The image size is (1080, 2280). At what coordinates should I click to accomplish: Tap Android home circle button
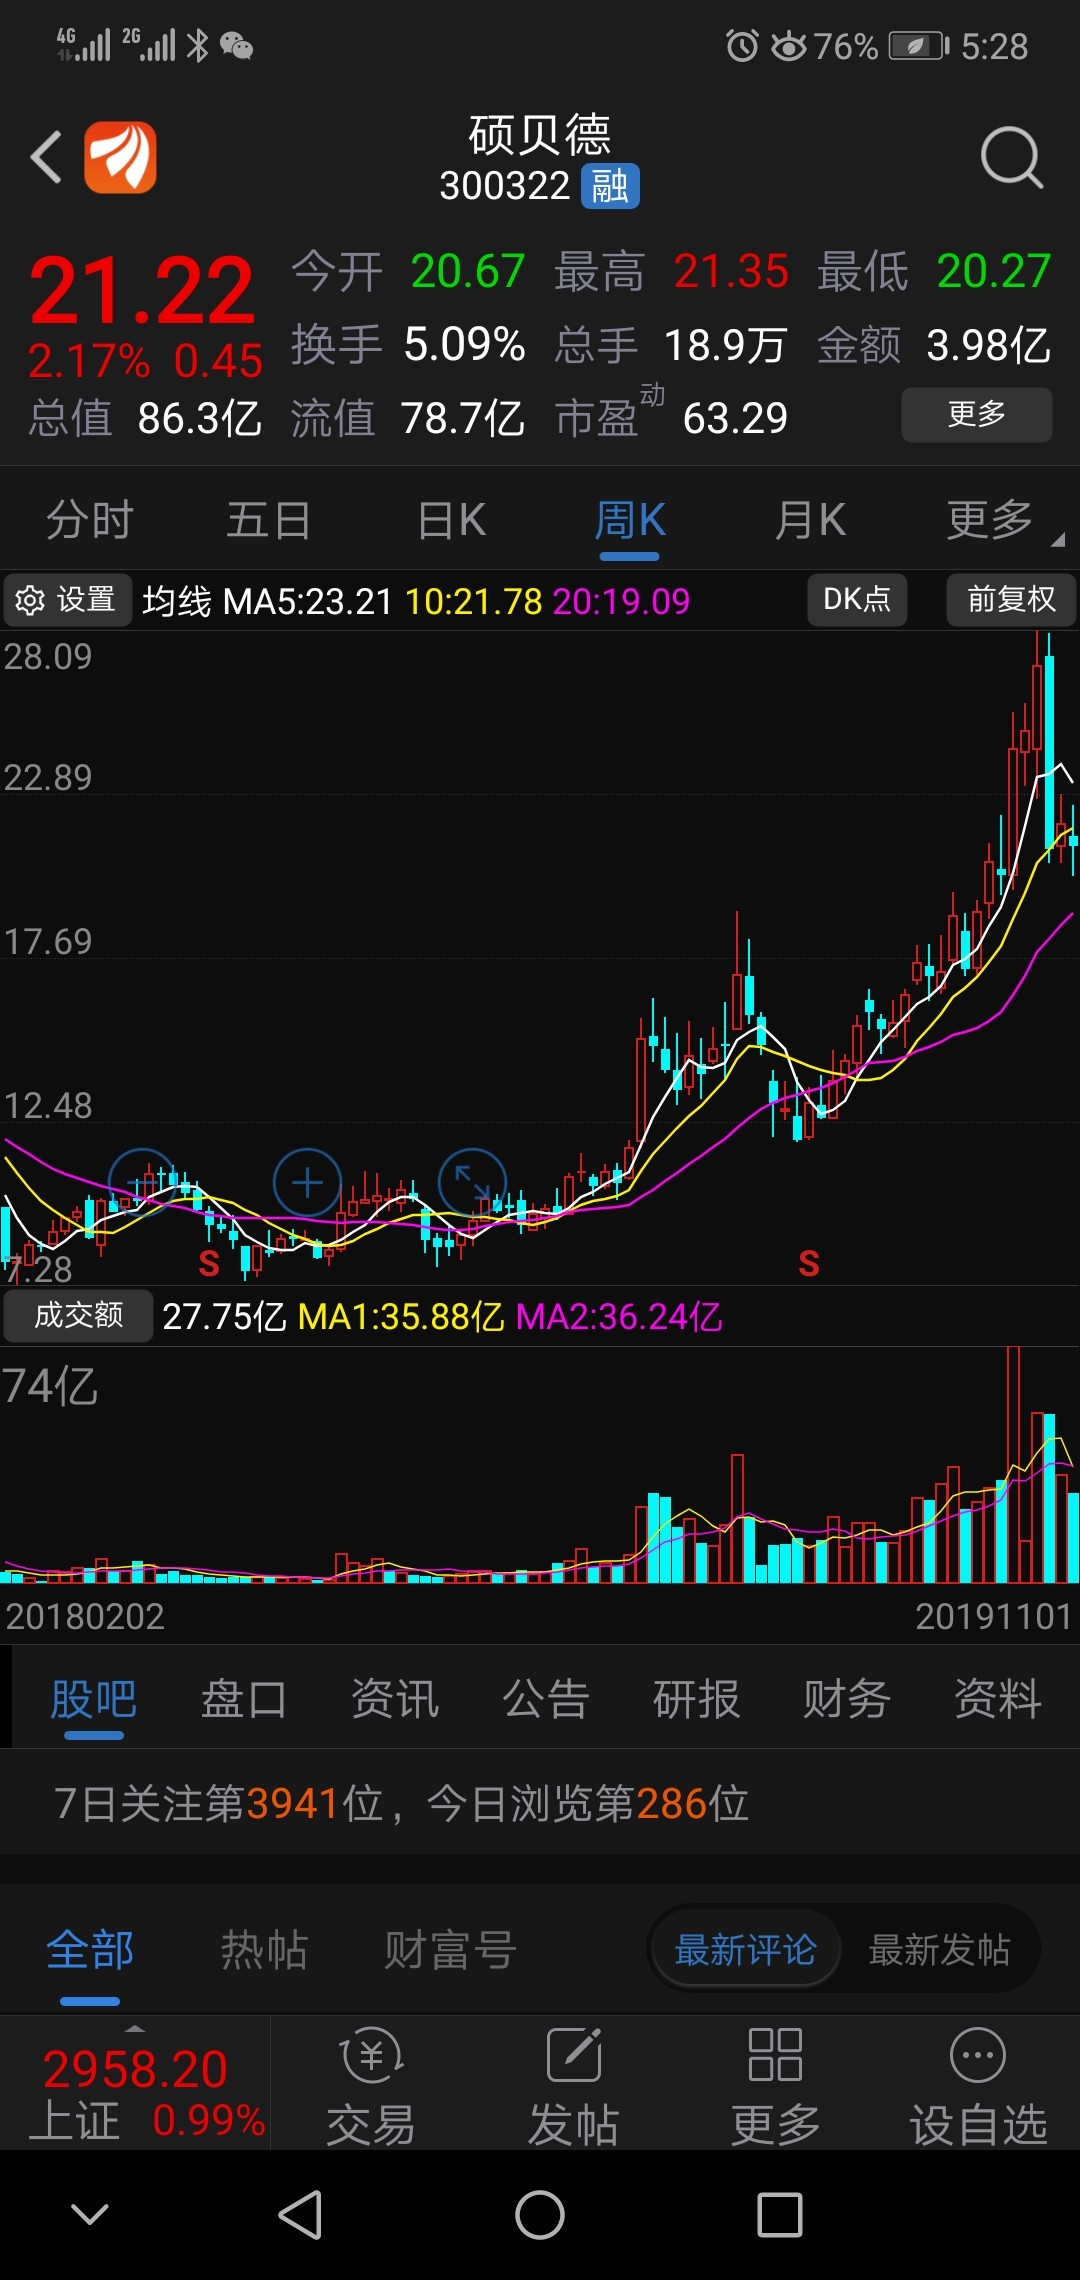coord(540,2214)
